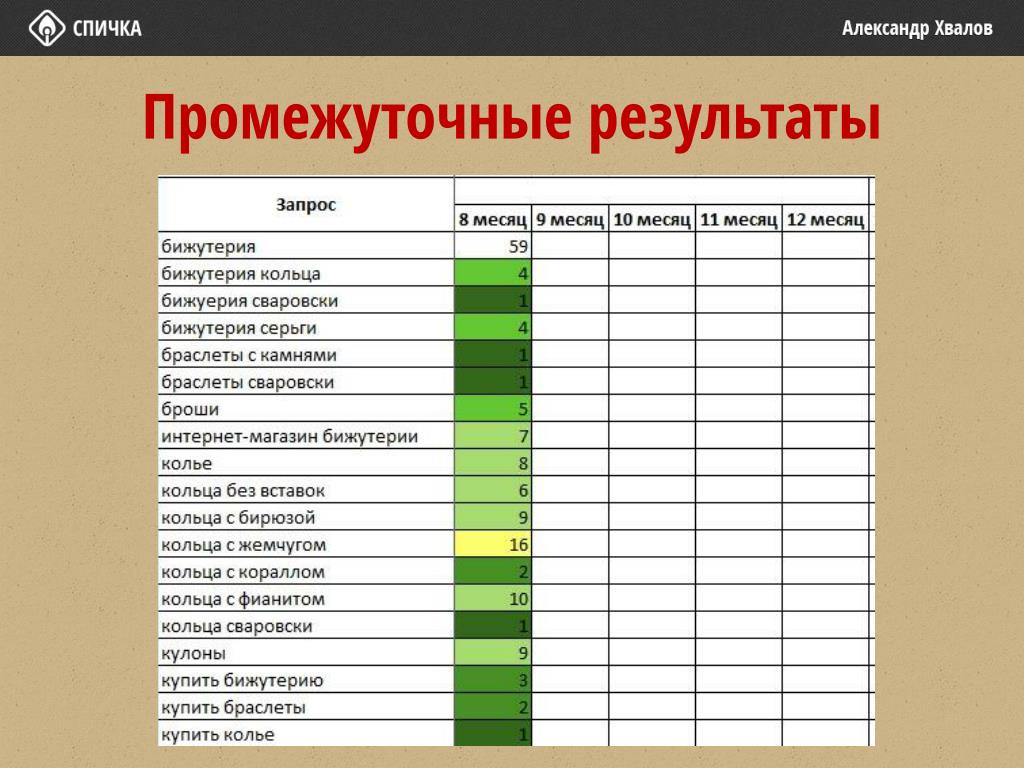Click the author name Александр Хвалов

917,29
